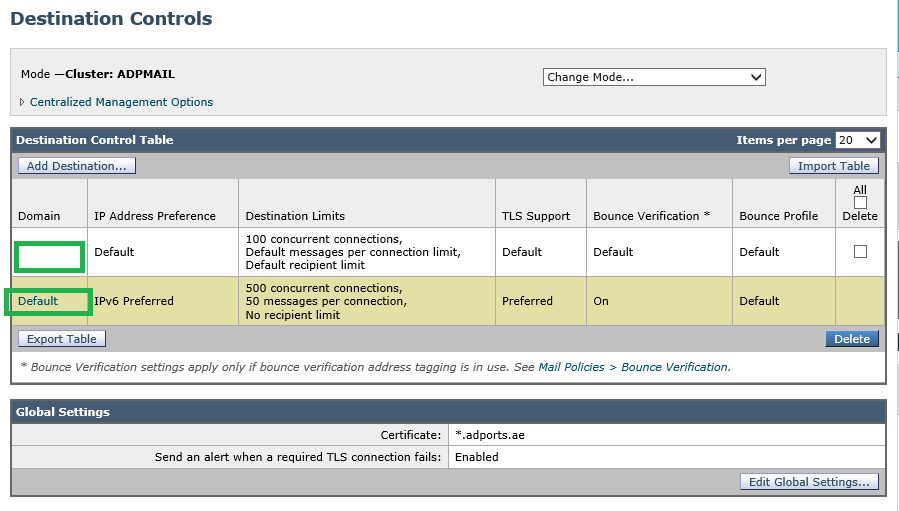Follow Mail Policies > Bounce Verification link
The image size is (899, 511).
tap(634, 367)
